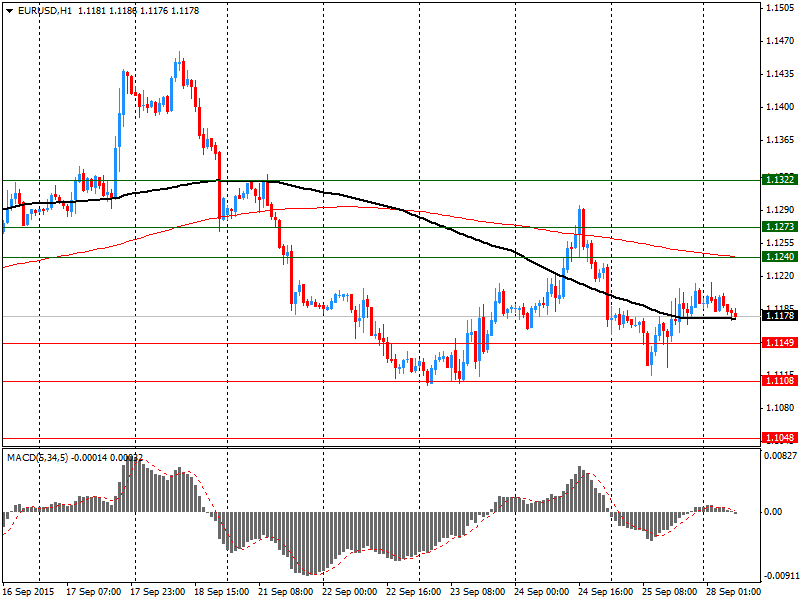Click the 1.1505 price scale value
The width and height of the screenshot is (800, 600).
tap(780, 8)
